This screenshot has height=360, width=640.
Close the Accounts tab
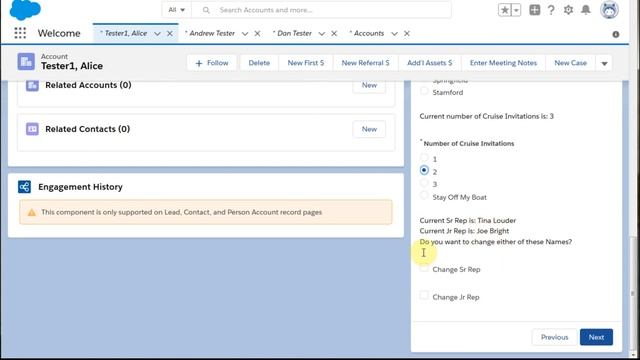(407, 33)
